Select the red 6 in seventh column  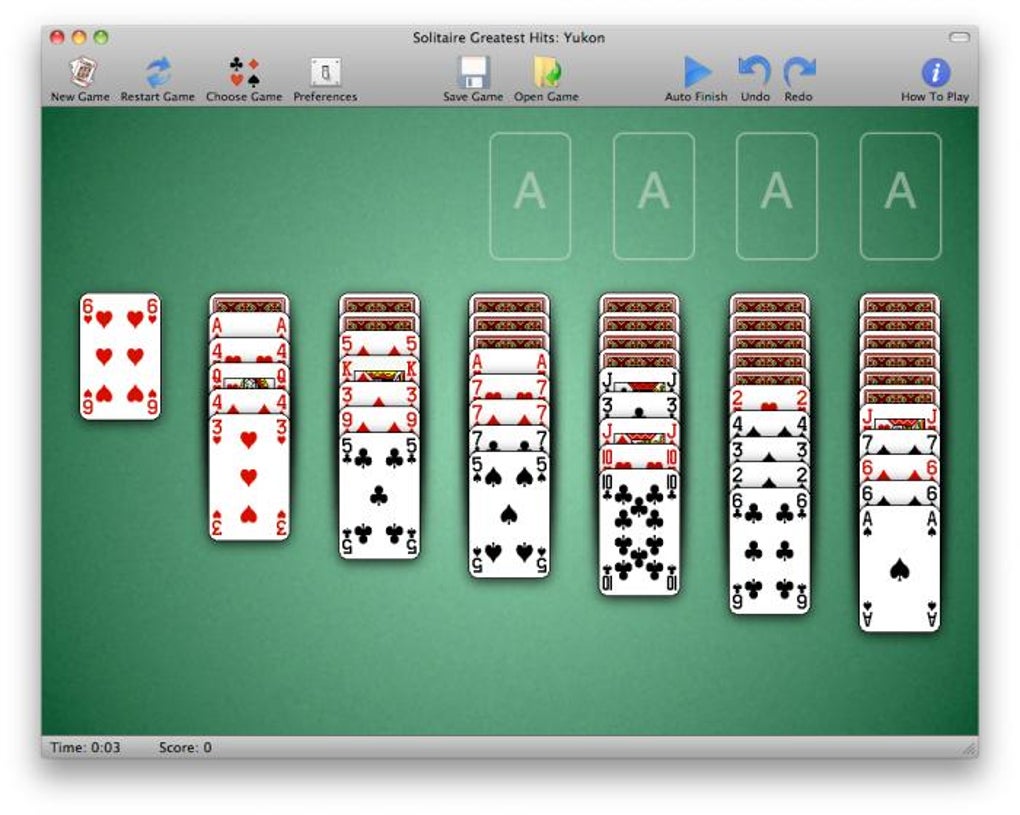900,468
